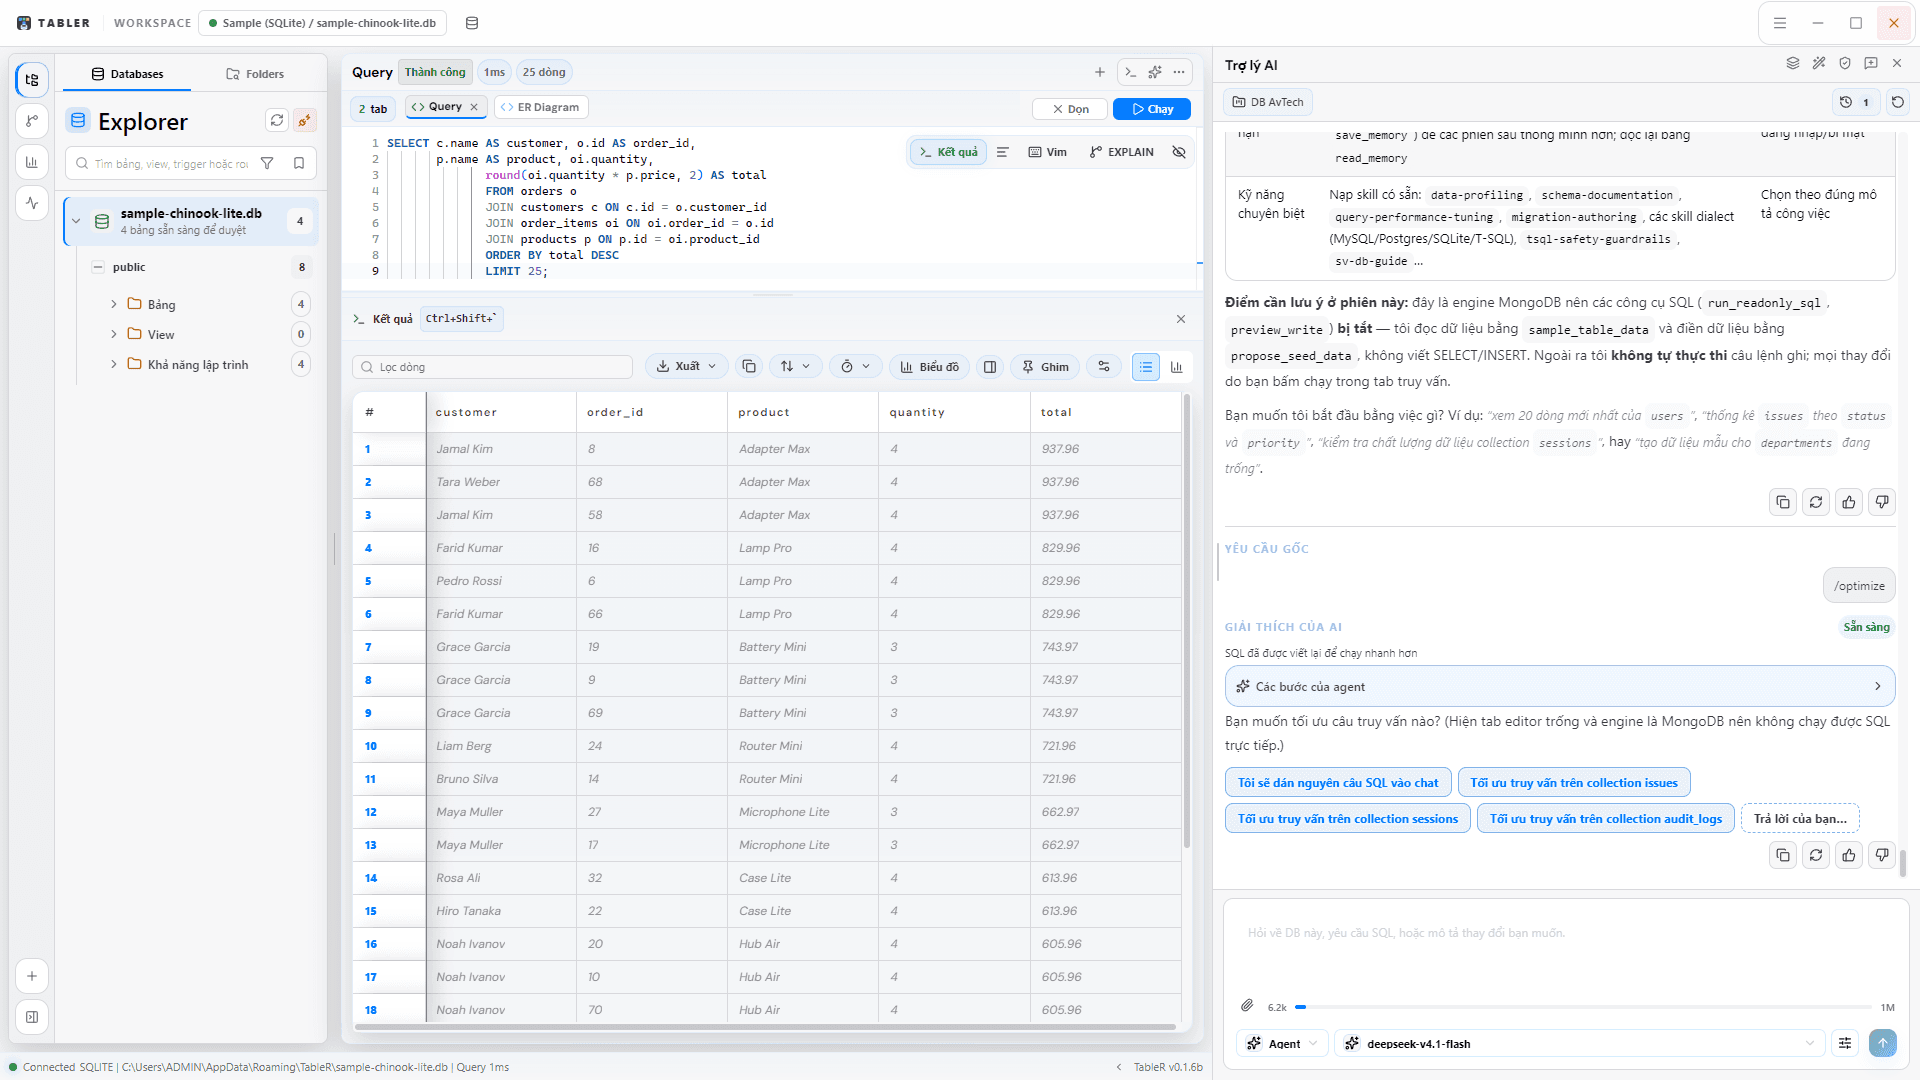Thumbs up the latest AI reply

(x=1849, y=855)
